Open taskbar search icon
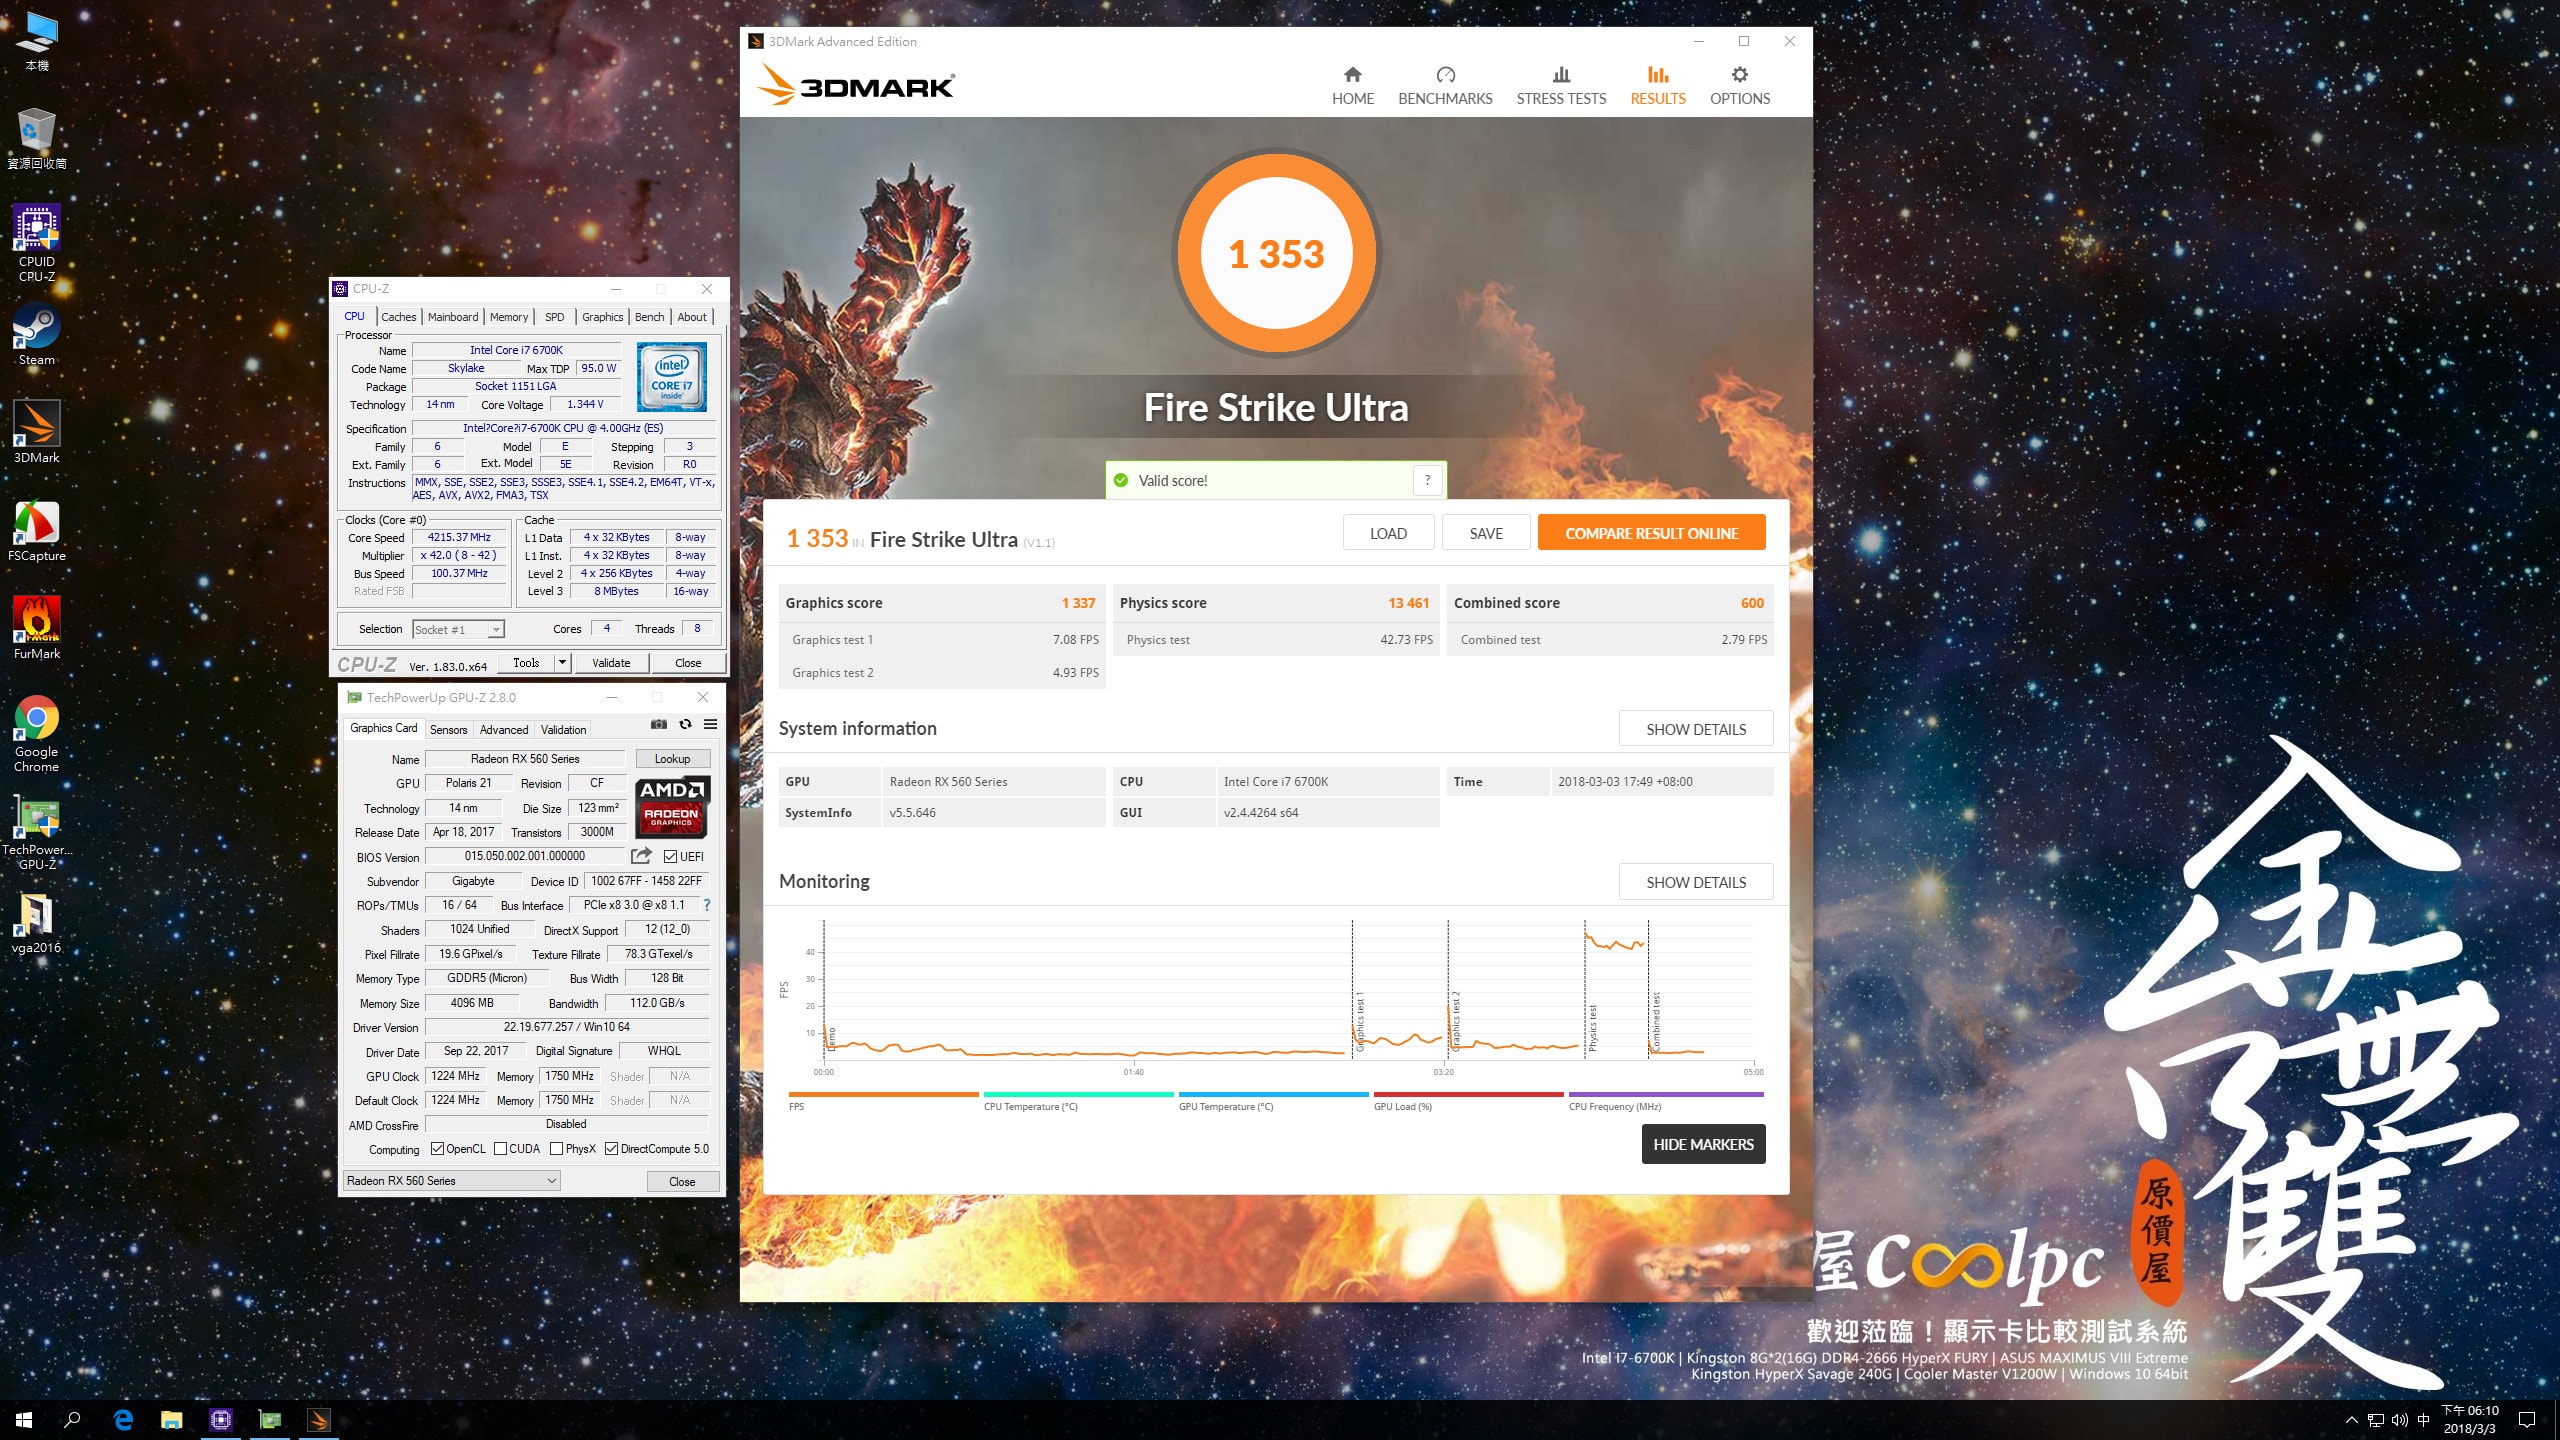 click(x=72, y=1420)
